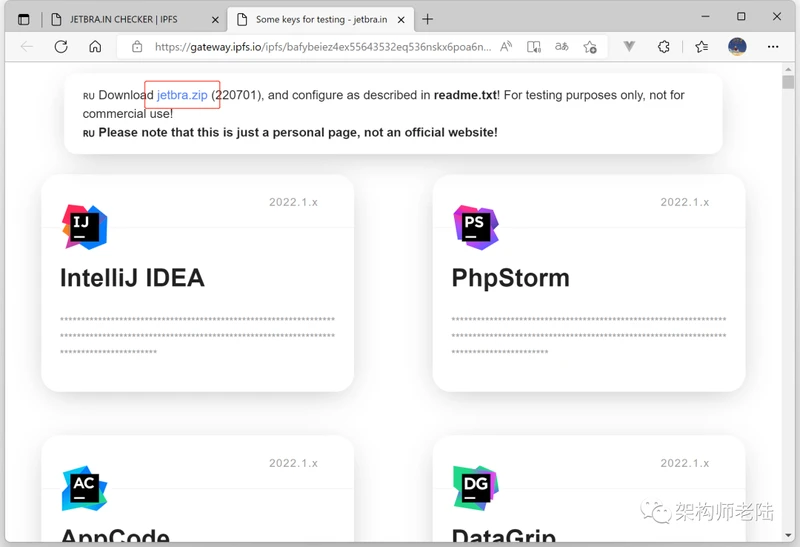This screenshot has height=547, width=800.
Task: Close the Some keys for testing tab
Action: (x=401, y=20)
